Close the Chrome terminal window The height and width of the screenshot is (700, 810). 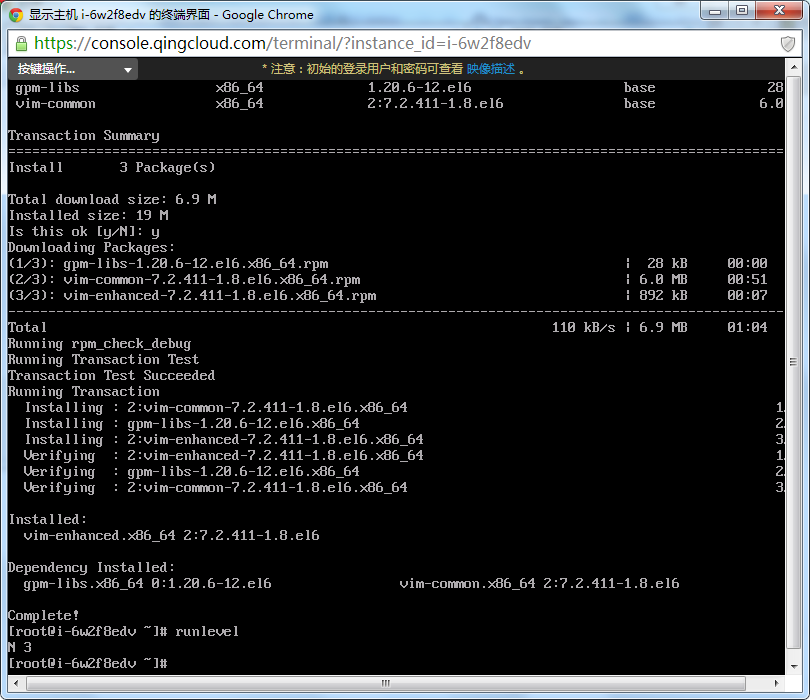(779, 11)
